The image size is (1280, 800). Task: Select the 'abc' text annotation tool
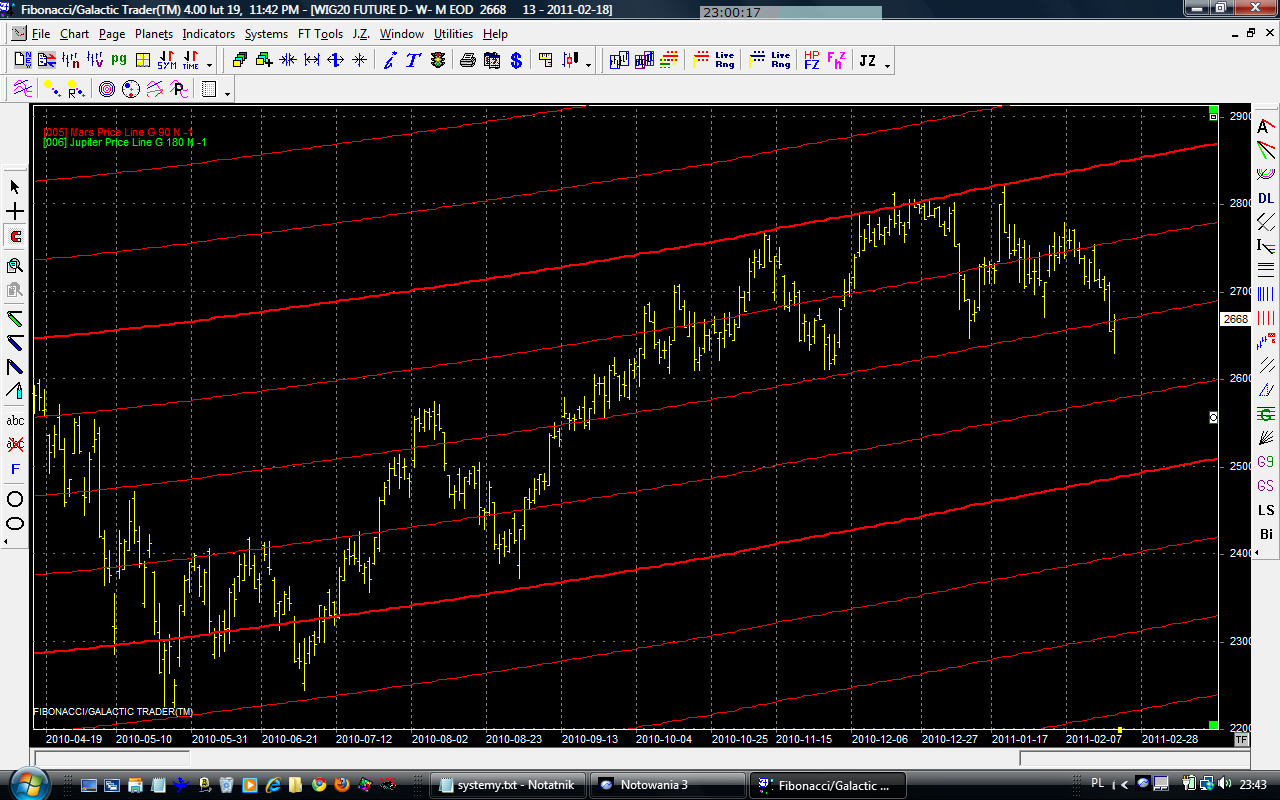point(15,420)
